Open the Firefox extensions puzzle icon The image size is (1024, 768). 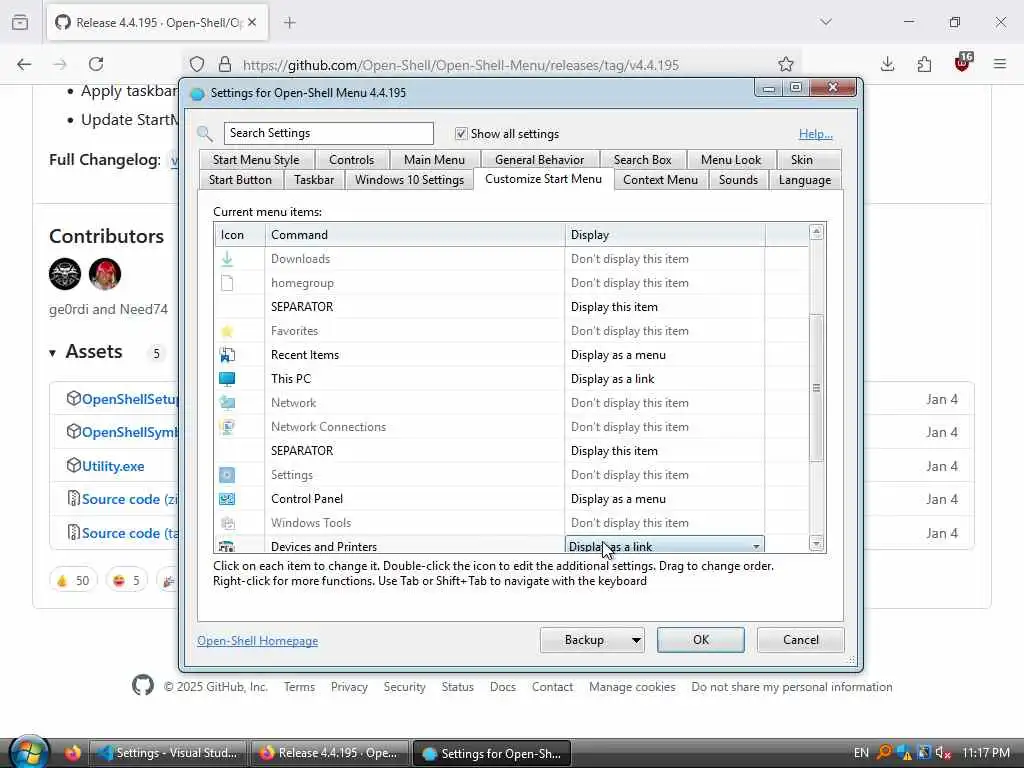(x=924, y=64)
